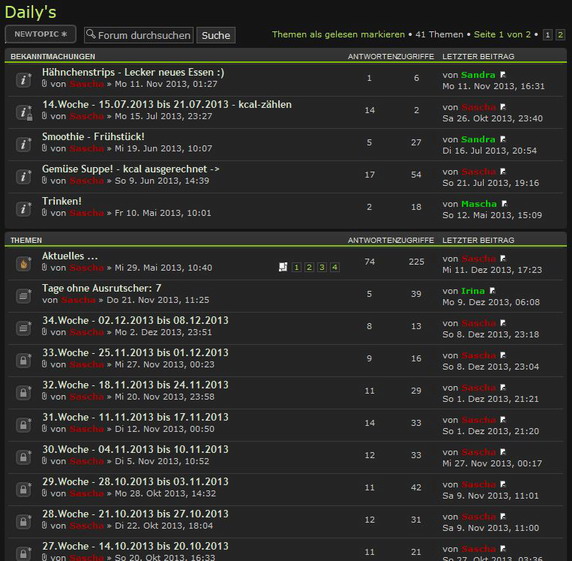Image resolution: width=572 pixels, height=561 pixels.
Task: Click Themen als gelesen markieren
Action: [x=338, y=34]
